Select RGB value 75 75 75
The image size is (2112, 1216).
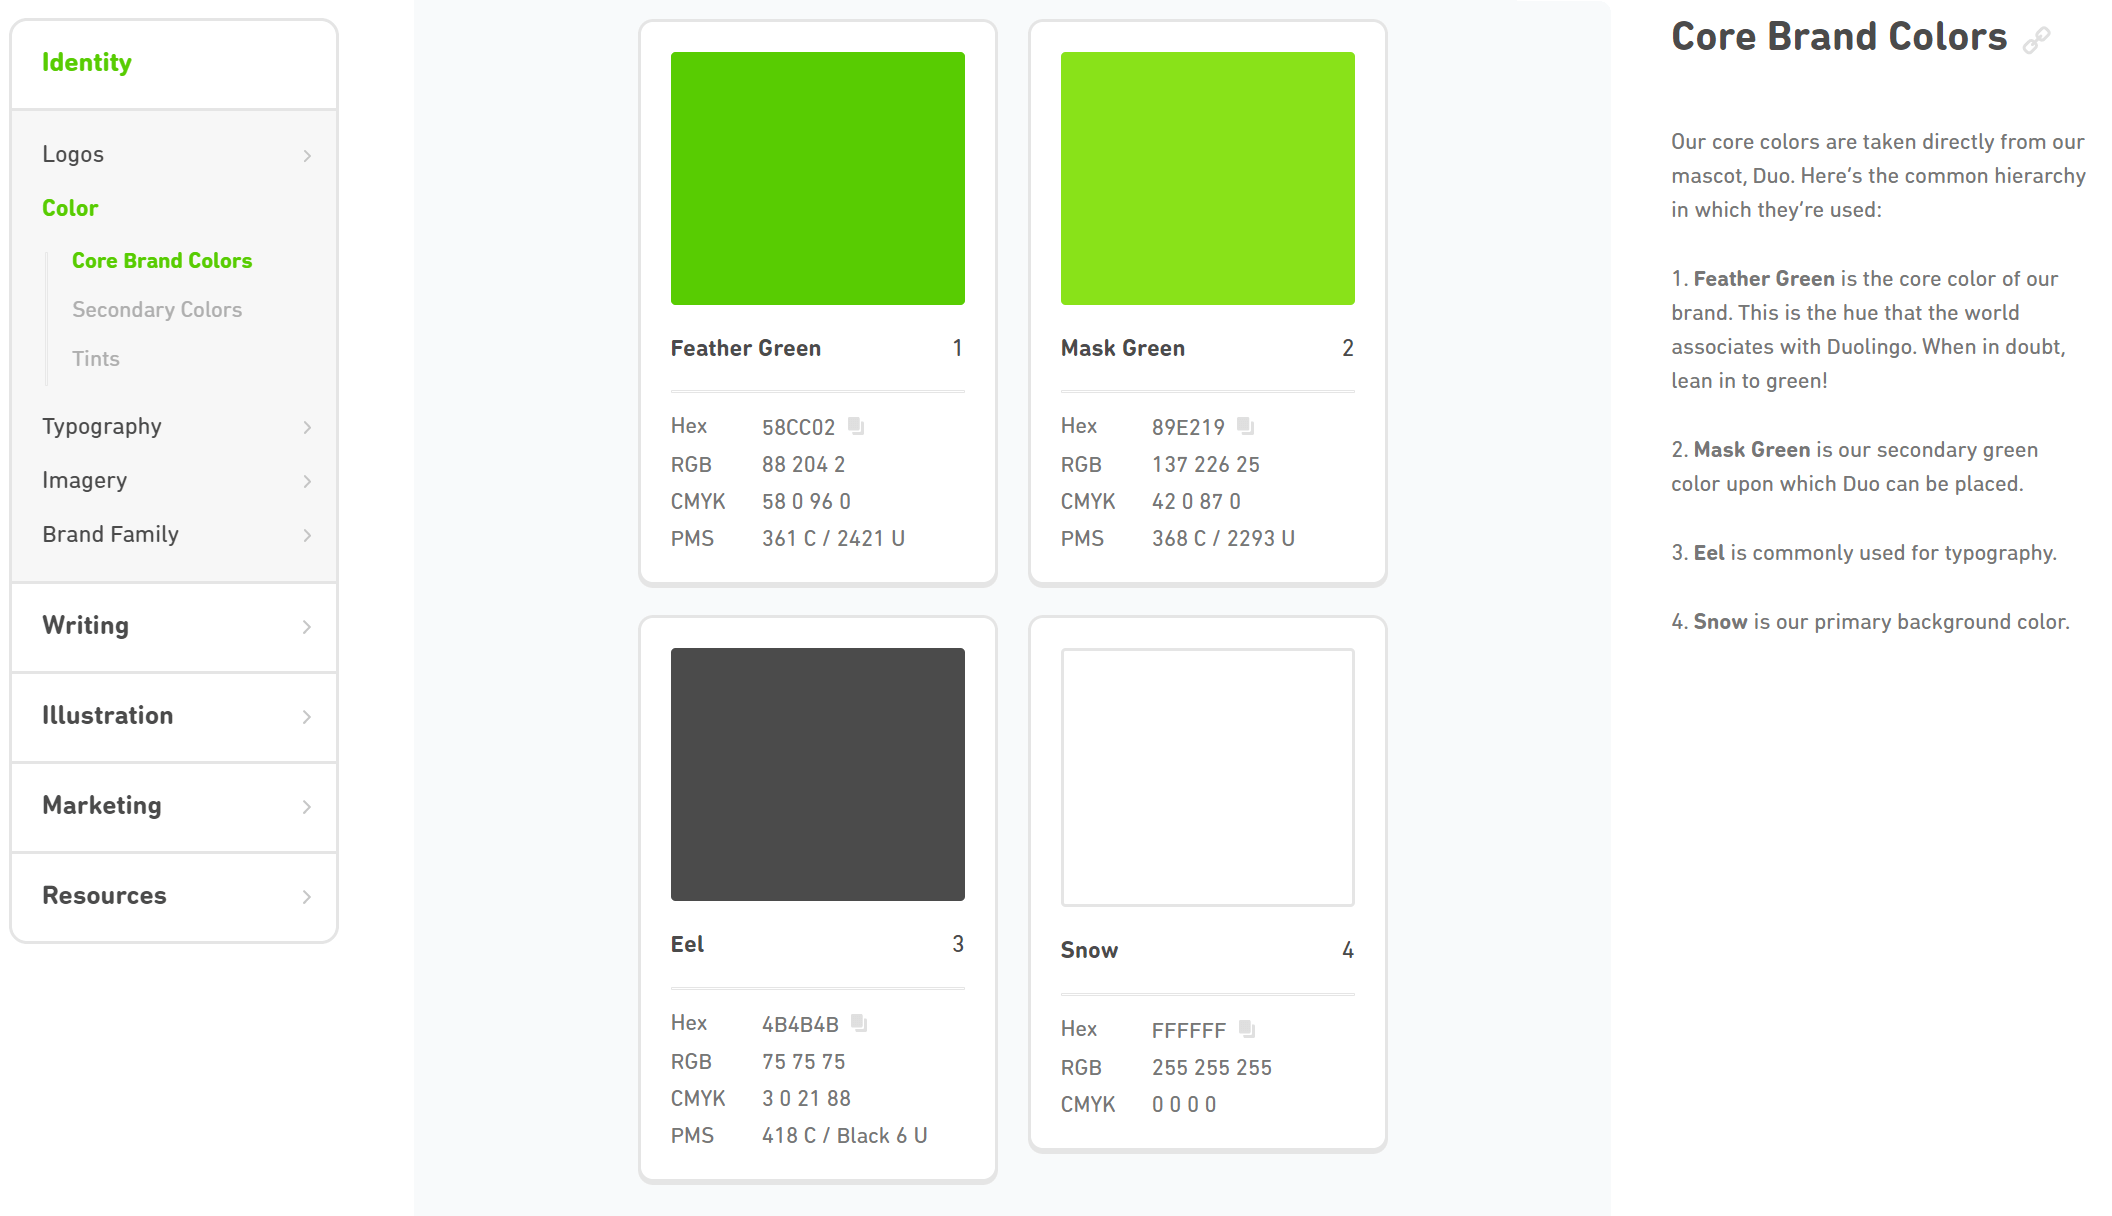[x=804, y=1061]
